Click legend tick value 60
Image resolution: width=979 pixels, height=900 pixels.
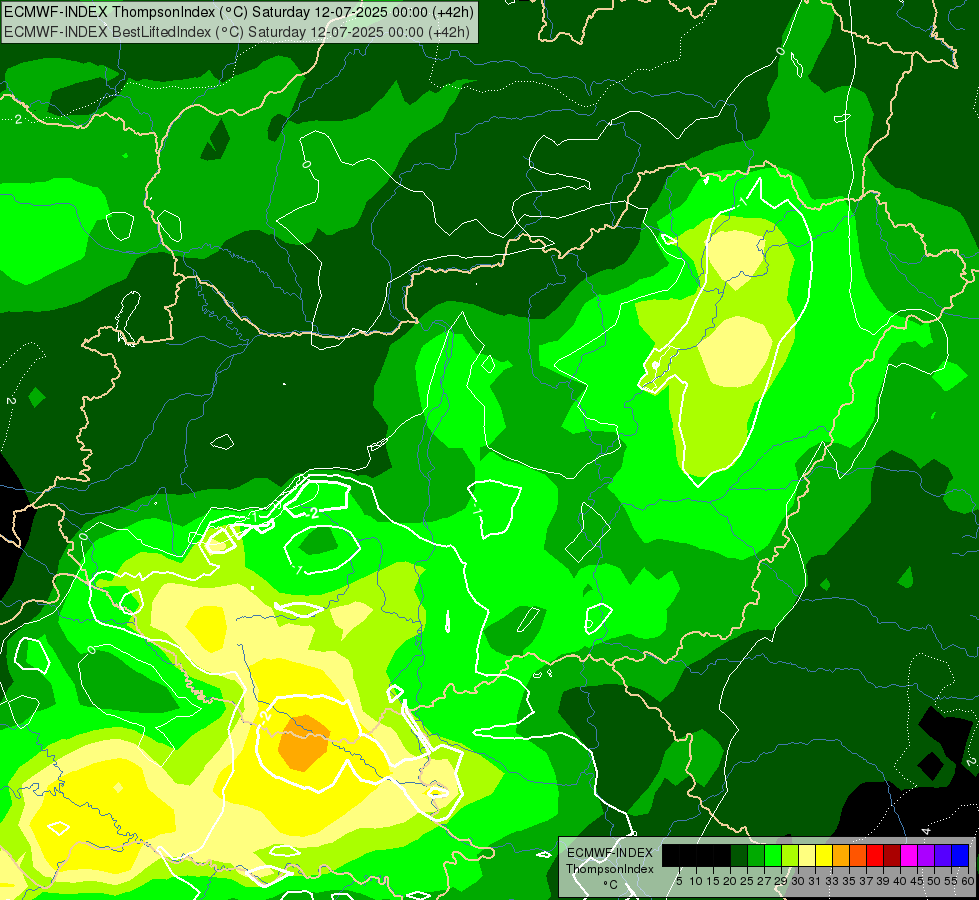(968, 881)
